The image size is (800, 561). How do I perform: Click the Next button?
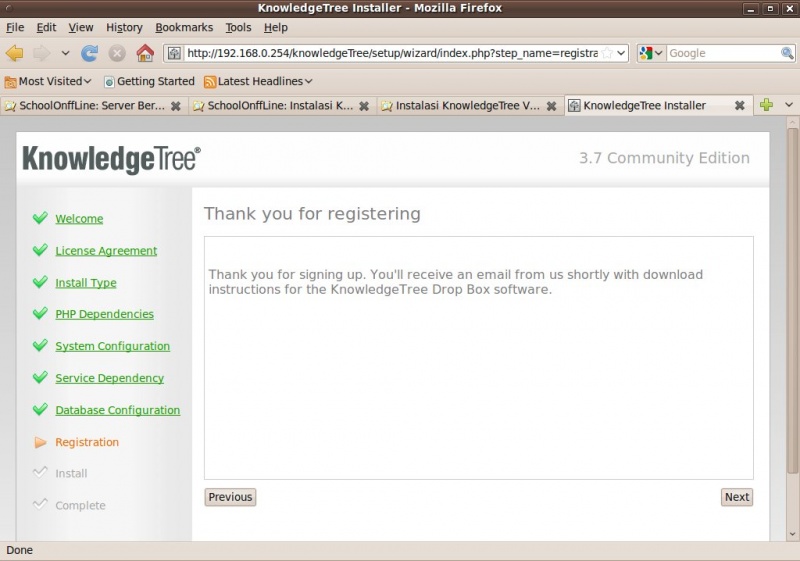click(737, 497)
